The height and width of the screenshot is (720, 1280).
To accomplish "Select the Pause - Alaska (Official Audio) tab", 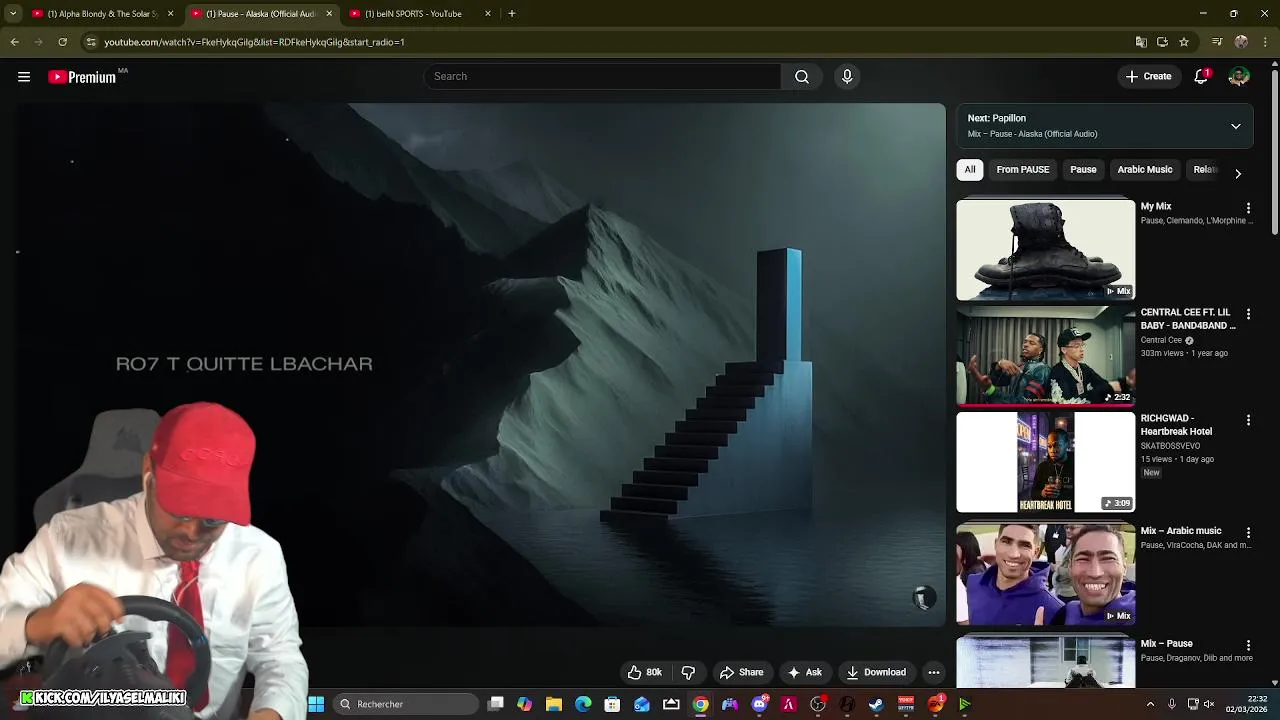I will tap(260, 14).
